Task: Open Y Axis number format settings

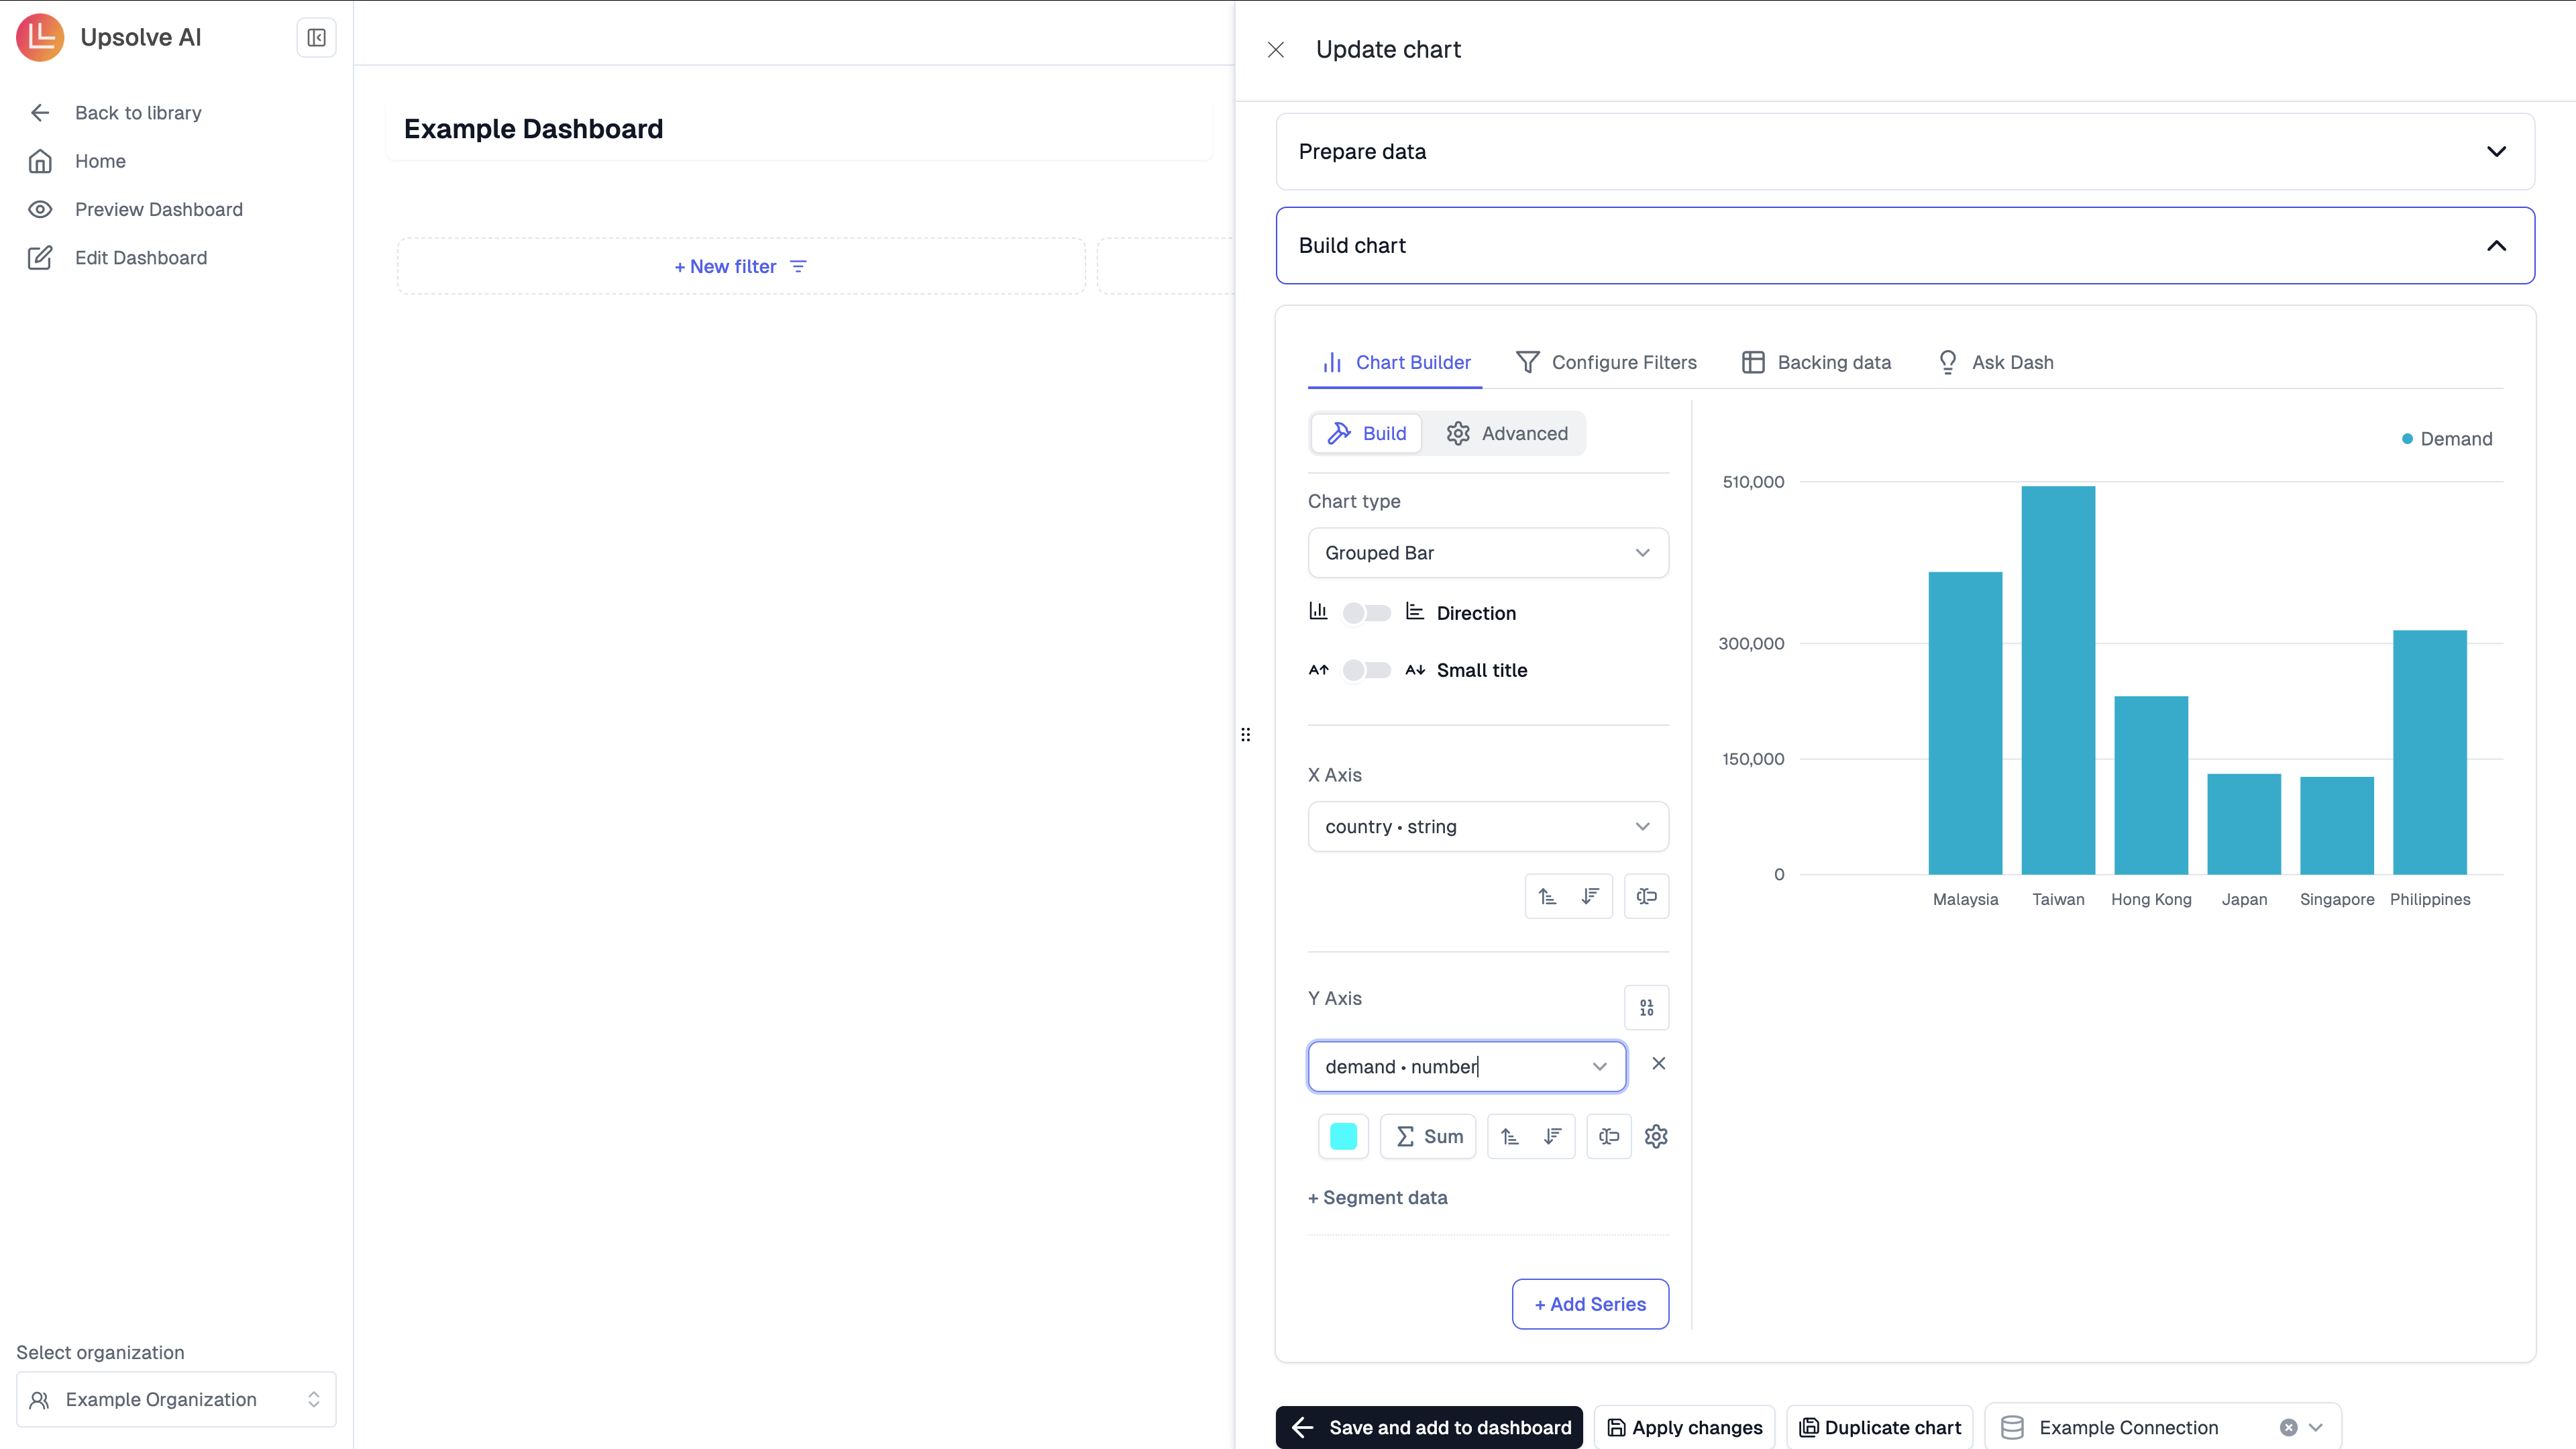Action: 1646,1008
